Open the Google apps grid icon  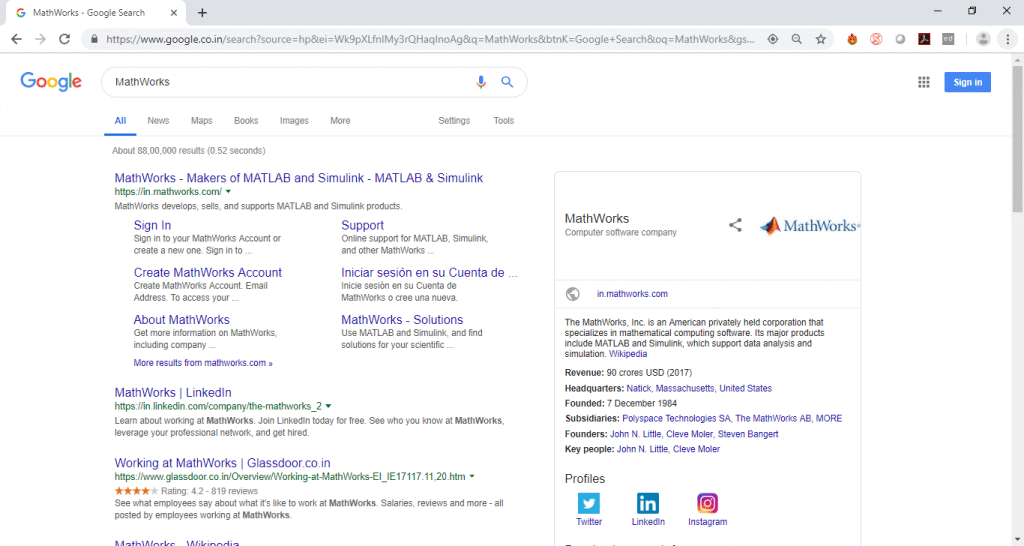point(923,82)
